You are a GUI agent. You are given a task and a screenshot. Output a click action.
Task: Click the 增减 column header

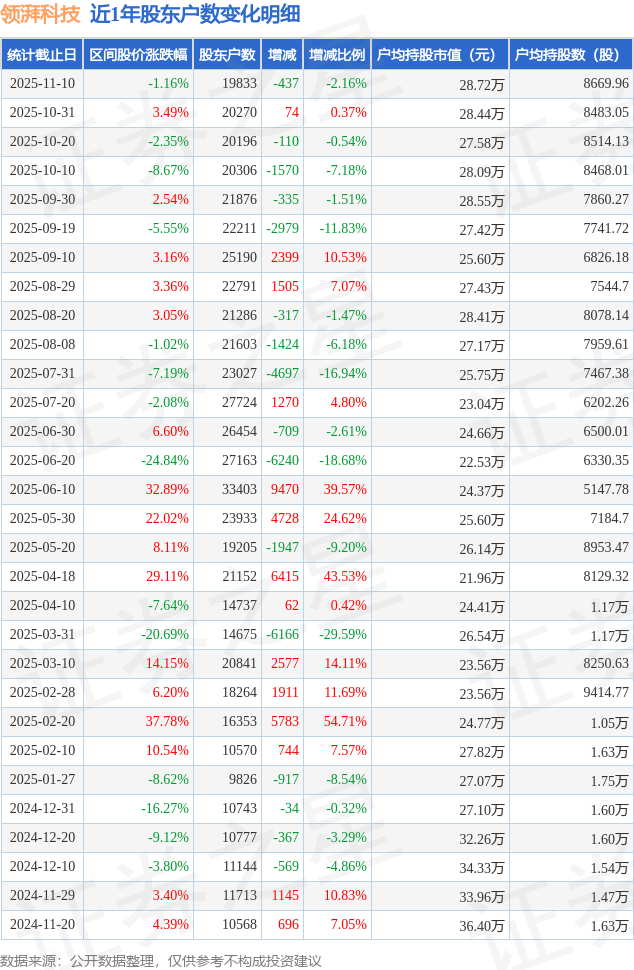pos(282,55)
